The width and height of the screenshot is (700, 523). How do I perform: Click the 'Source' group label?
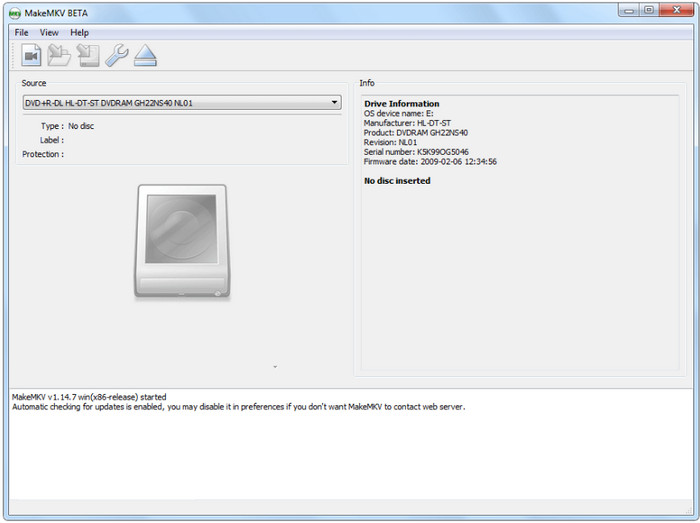click(x=33, y=83)
